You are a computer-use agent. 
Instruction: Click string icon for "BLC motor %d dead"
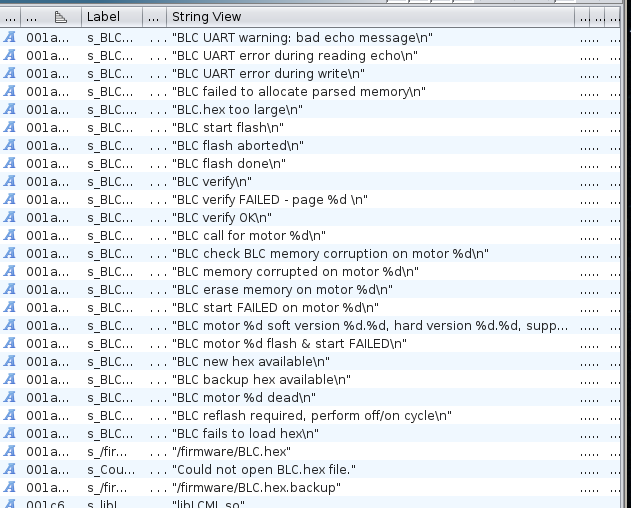(x=10, y=398)
